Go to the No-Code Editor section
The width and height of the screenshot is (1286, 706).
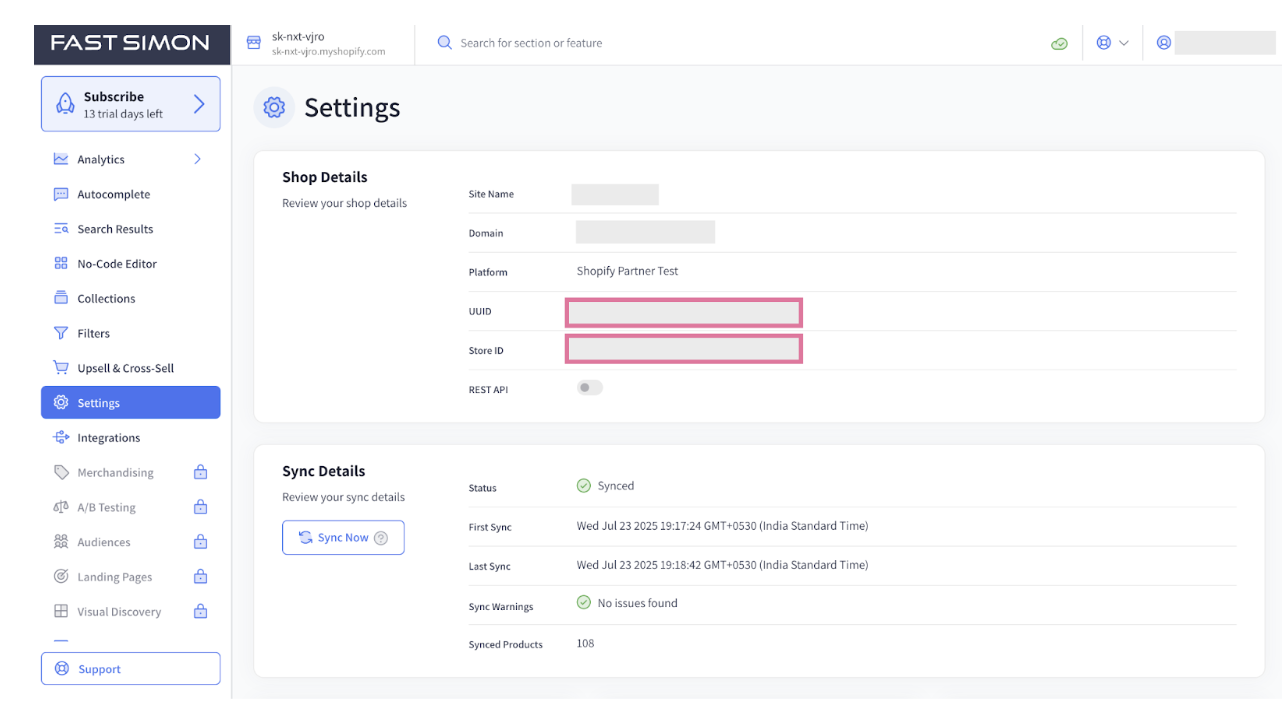pyautogui.click(x=117, y=264)
